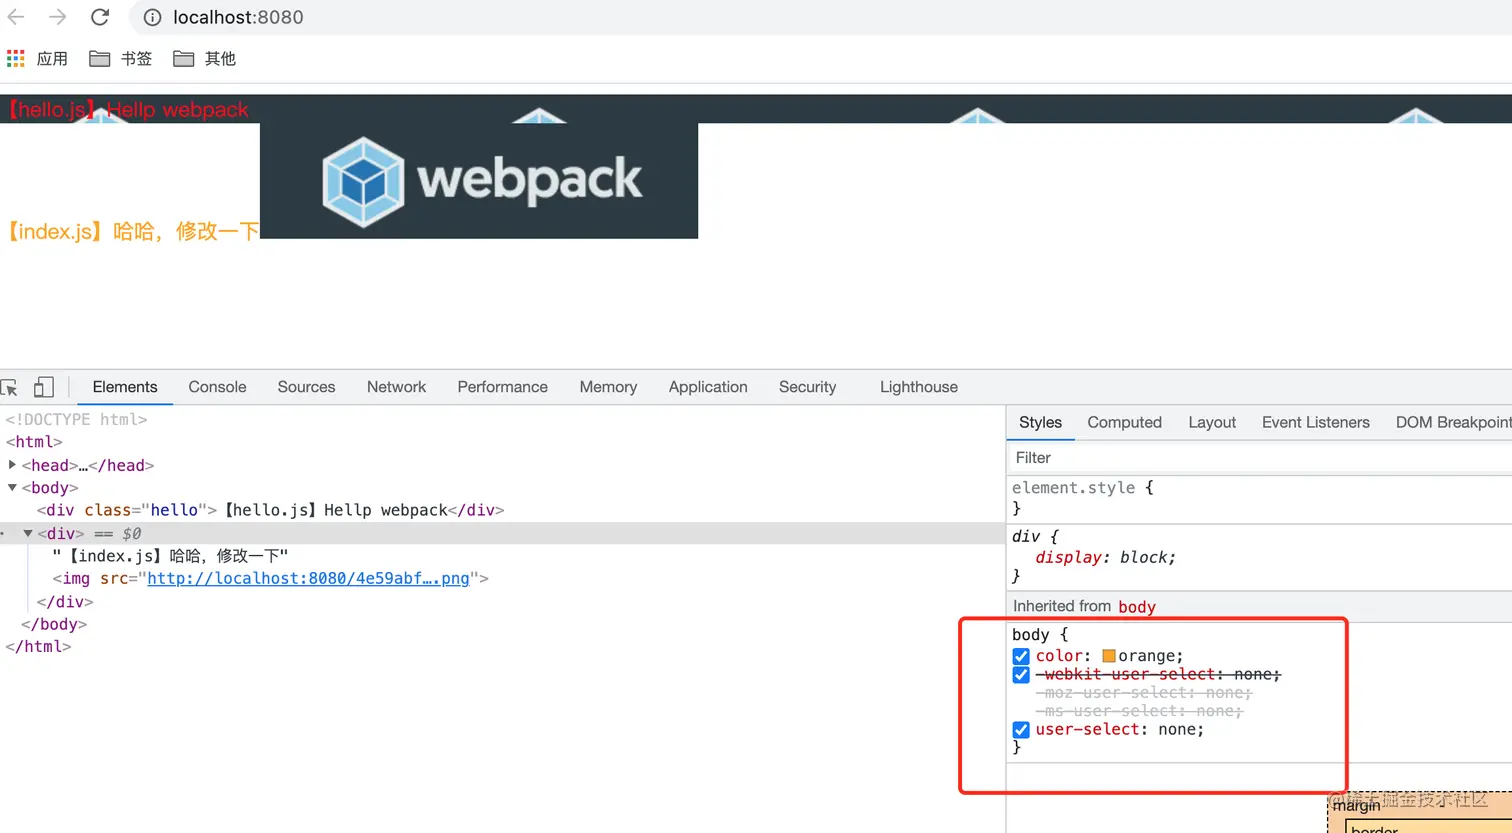
Task: Open the Lighthouse tab
Action: point(919,387)
